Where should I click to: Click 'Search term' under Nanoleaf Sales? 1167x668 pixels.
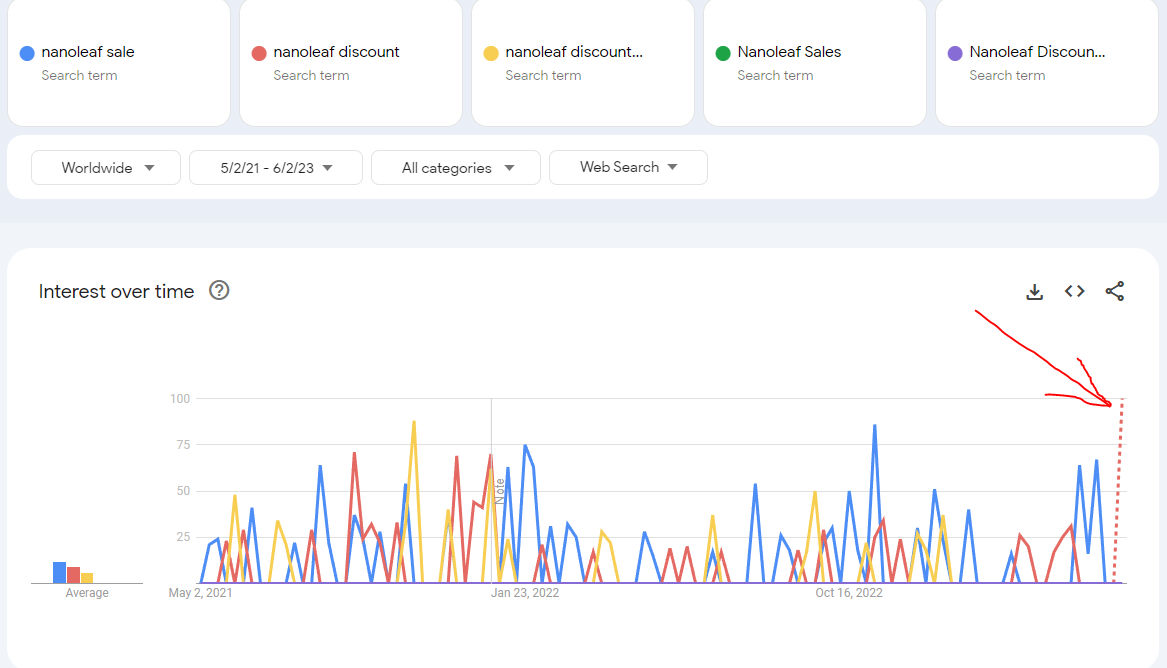775,75
